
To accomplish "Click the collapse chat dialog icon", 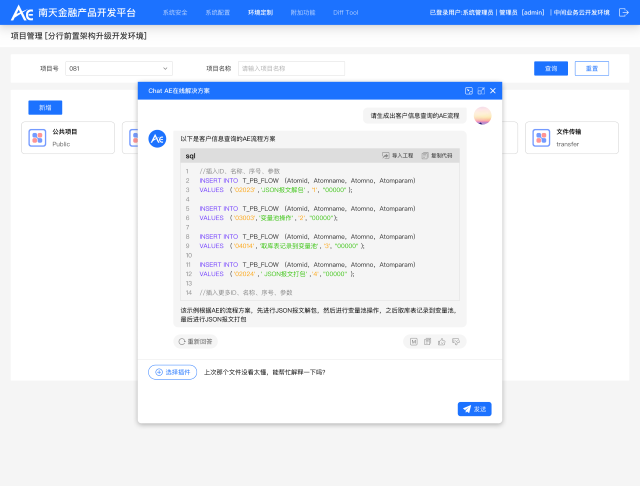I will coord(469,90).
